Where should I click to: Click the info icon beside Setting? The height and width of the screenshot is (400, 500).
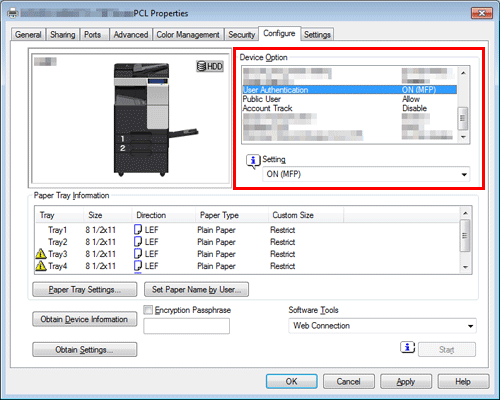pos(253,161)
